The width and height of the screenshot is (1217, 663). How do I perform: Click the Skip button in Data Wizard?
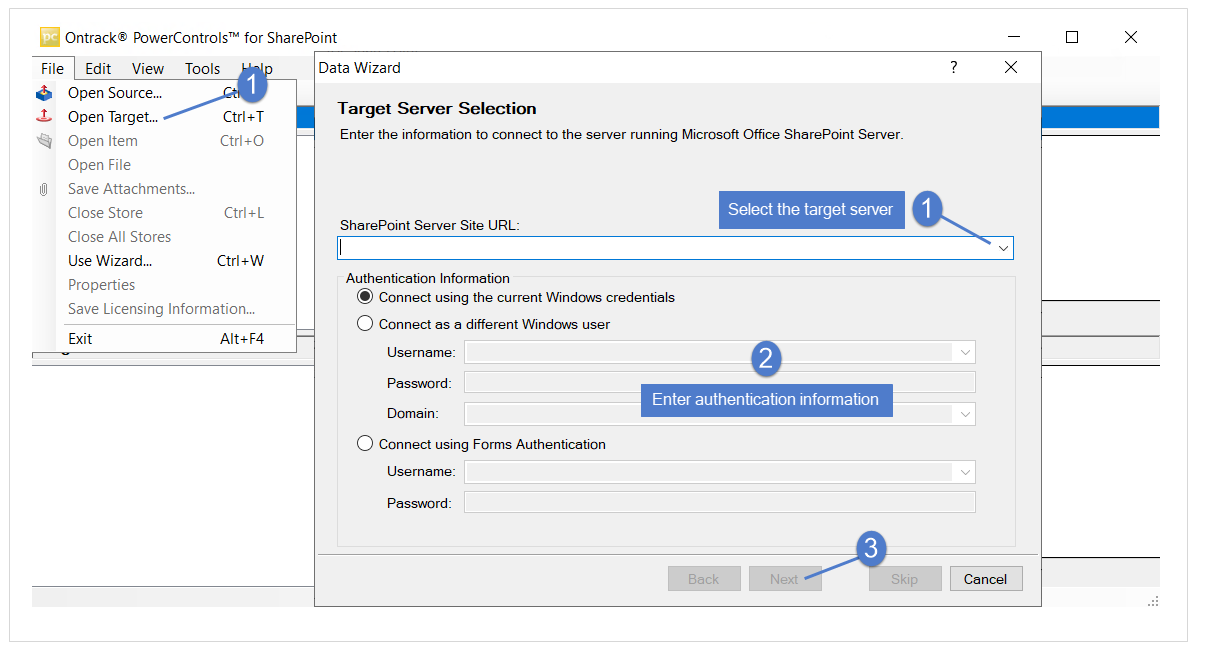pyautogui.click(x=905, y=579)
